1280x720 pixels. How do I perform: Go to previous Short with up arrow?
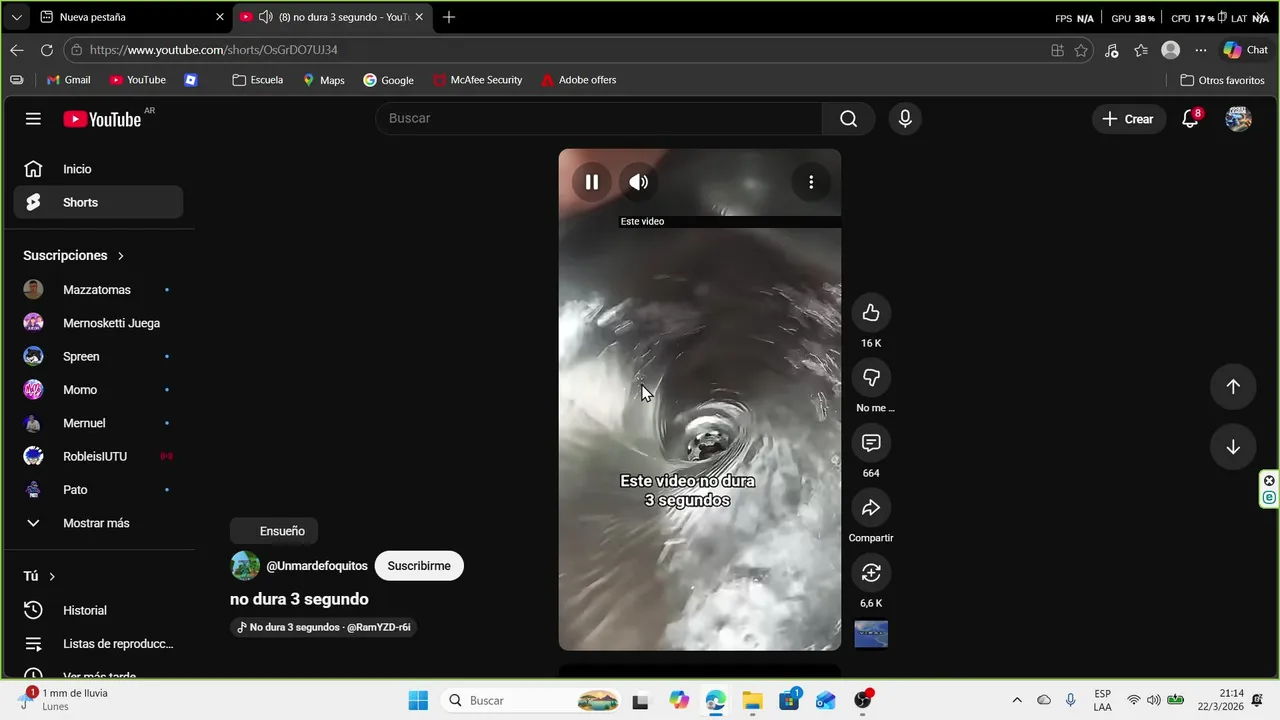tap(1233, 387)
